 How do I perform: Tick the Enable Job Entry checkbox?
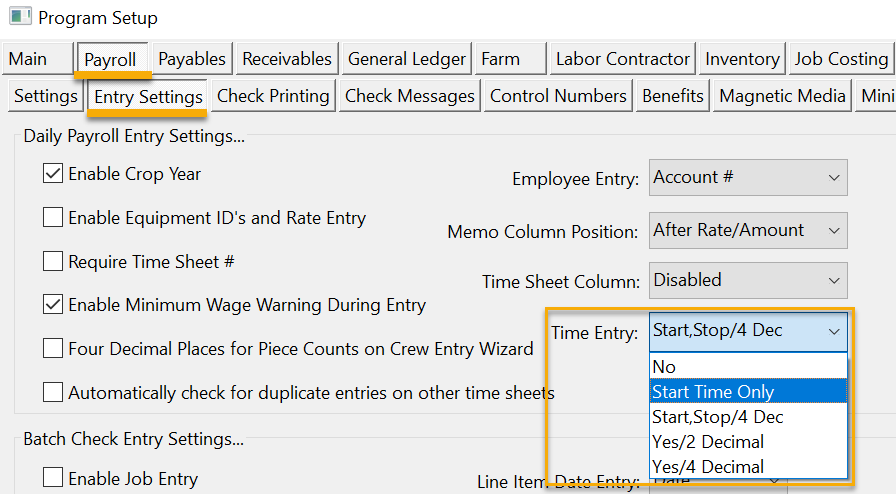coord(53,479)
